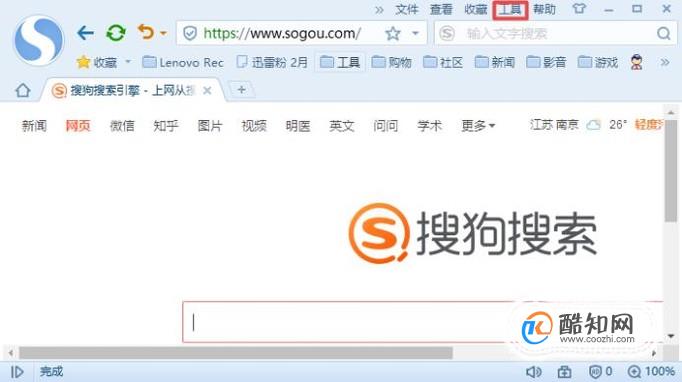This screenshot has width=682, height=382.
Task: Bookmark the page with star icon
Action: pos(393,34)
